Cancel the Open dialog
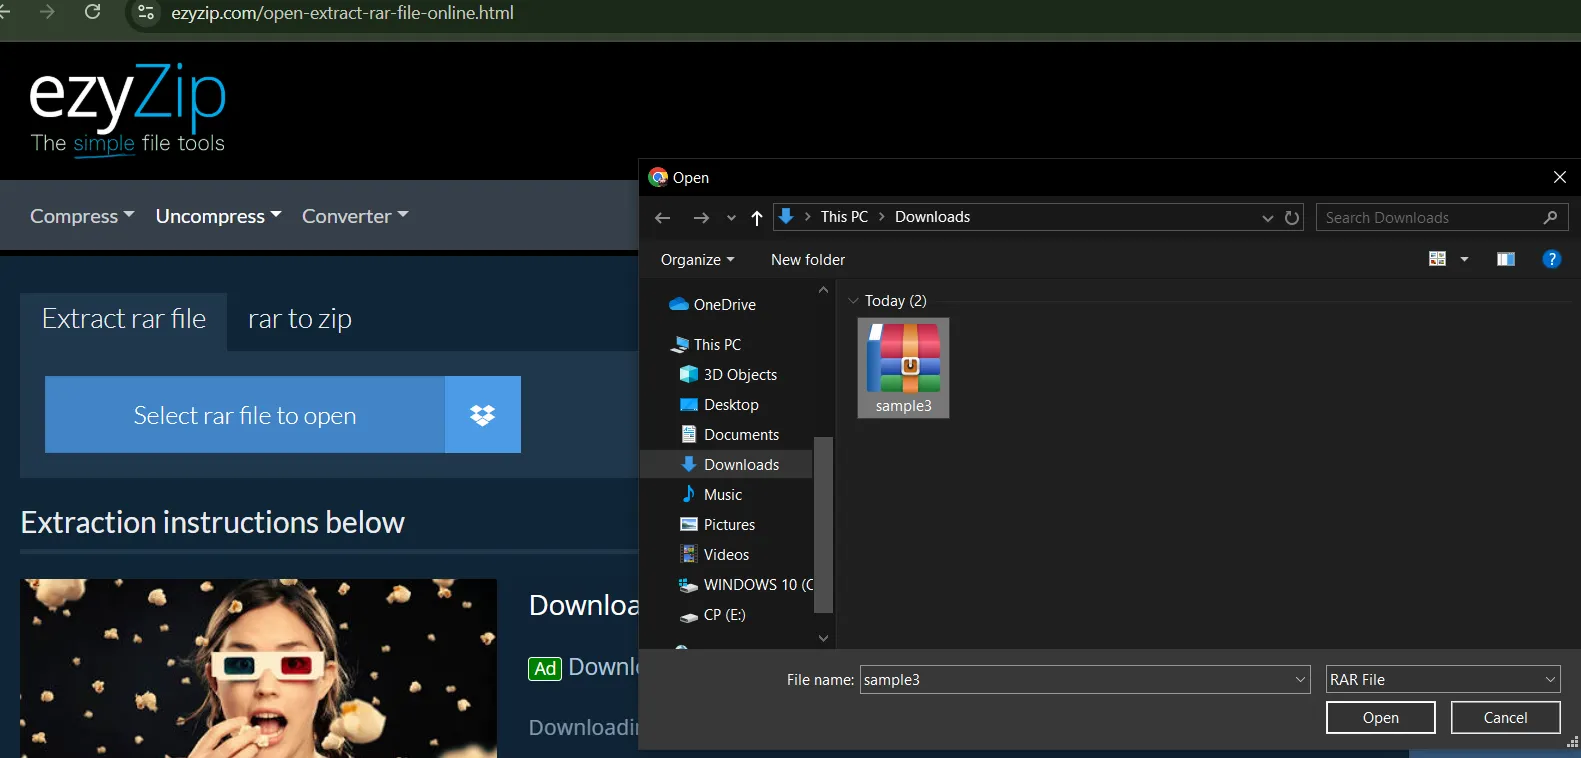 pos(1505,717)
